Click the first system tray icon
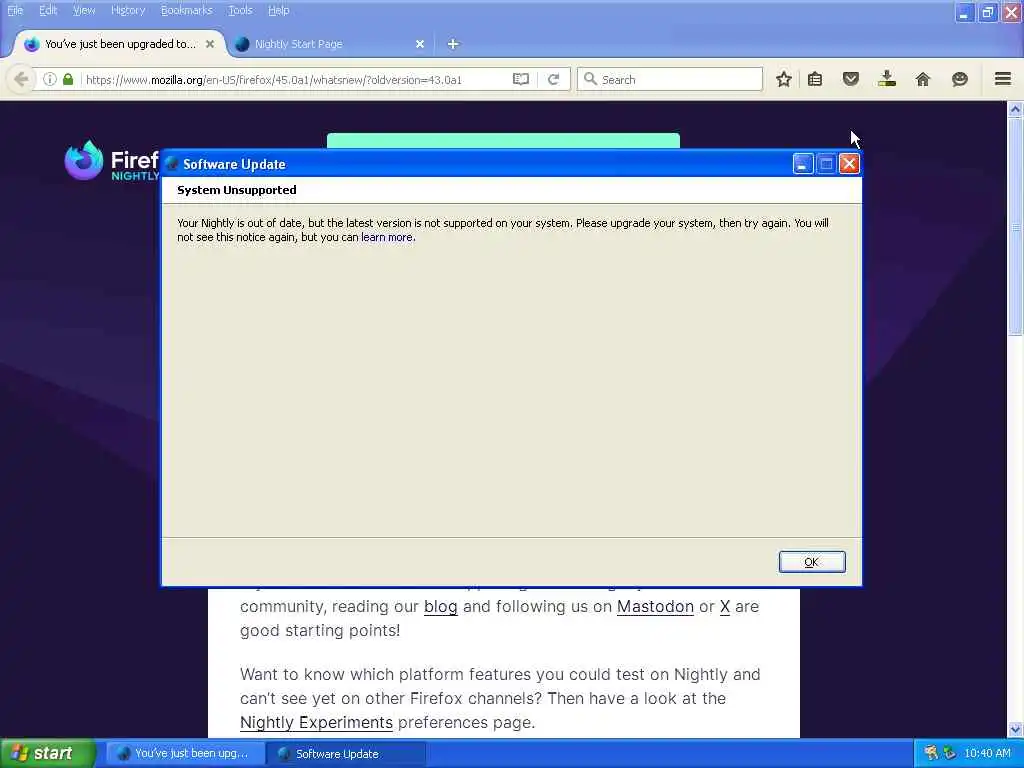This screenshot has height=768, width=1024. pyautogui.click(x=931, y=753)
